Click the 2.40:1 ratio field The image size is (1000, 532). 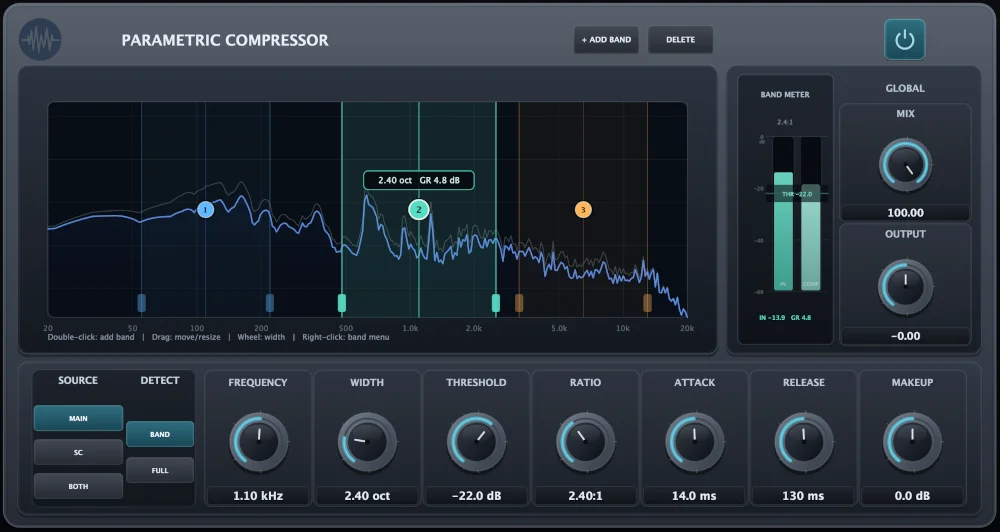point(585,496)
